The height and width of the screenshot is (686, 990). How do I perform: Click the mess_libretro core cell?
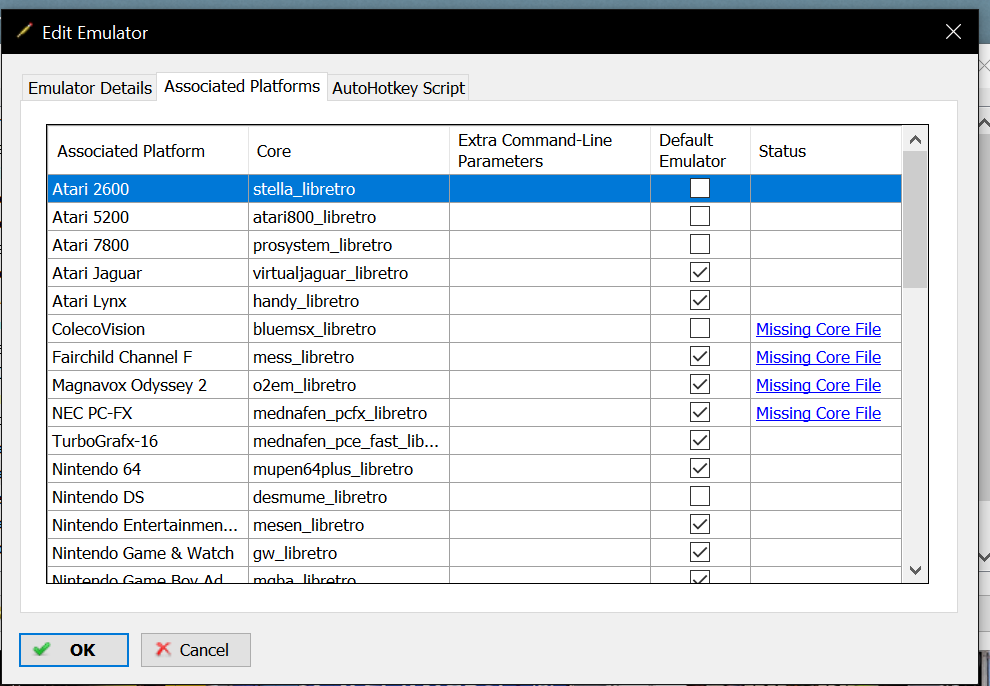pos(349,357)
